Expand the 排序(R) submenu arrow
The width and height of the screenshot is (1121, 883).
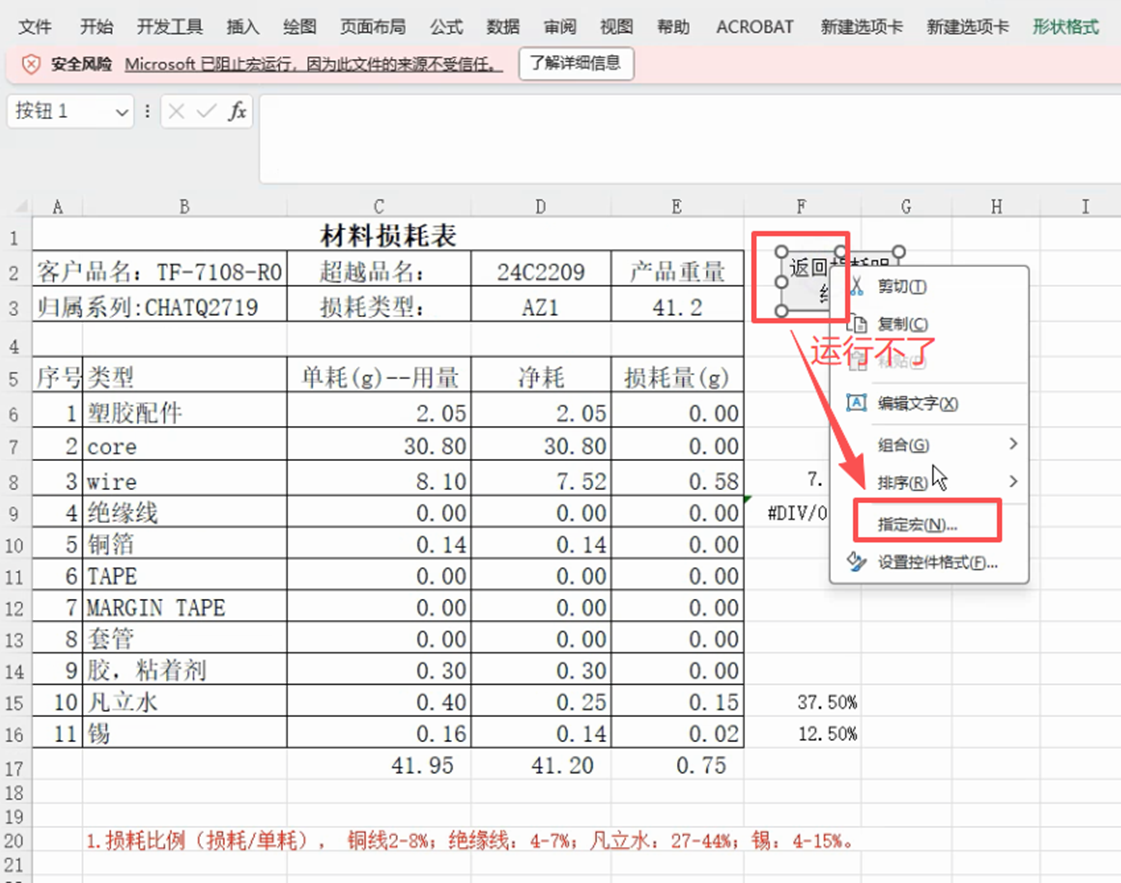point(1012,481)
